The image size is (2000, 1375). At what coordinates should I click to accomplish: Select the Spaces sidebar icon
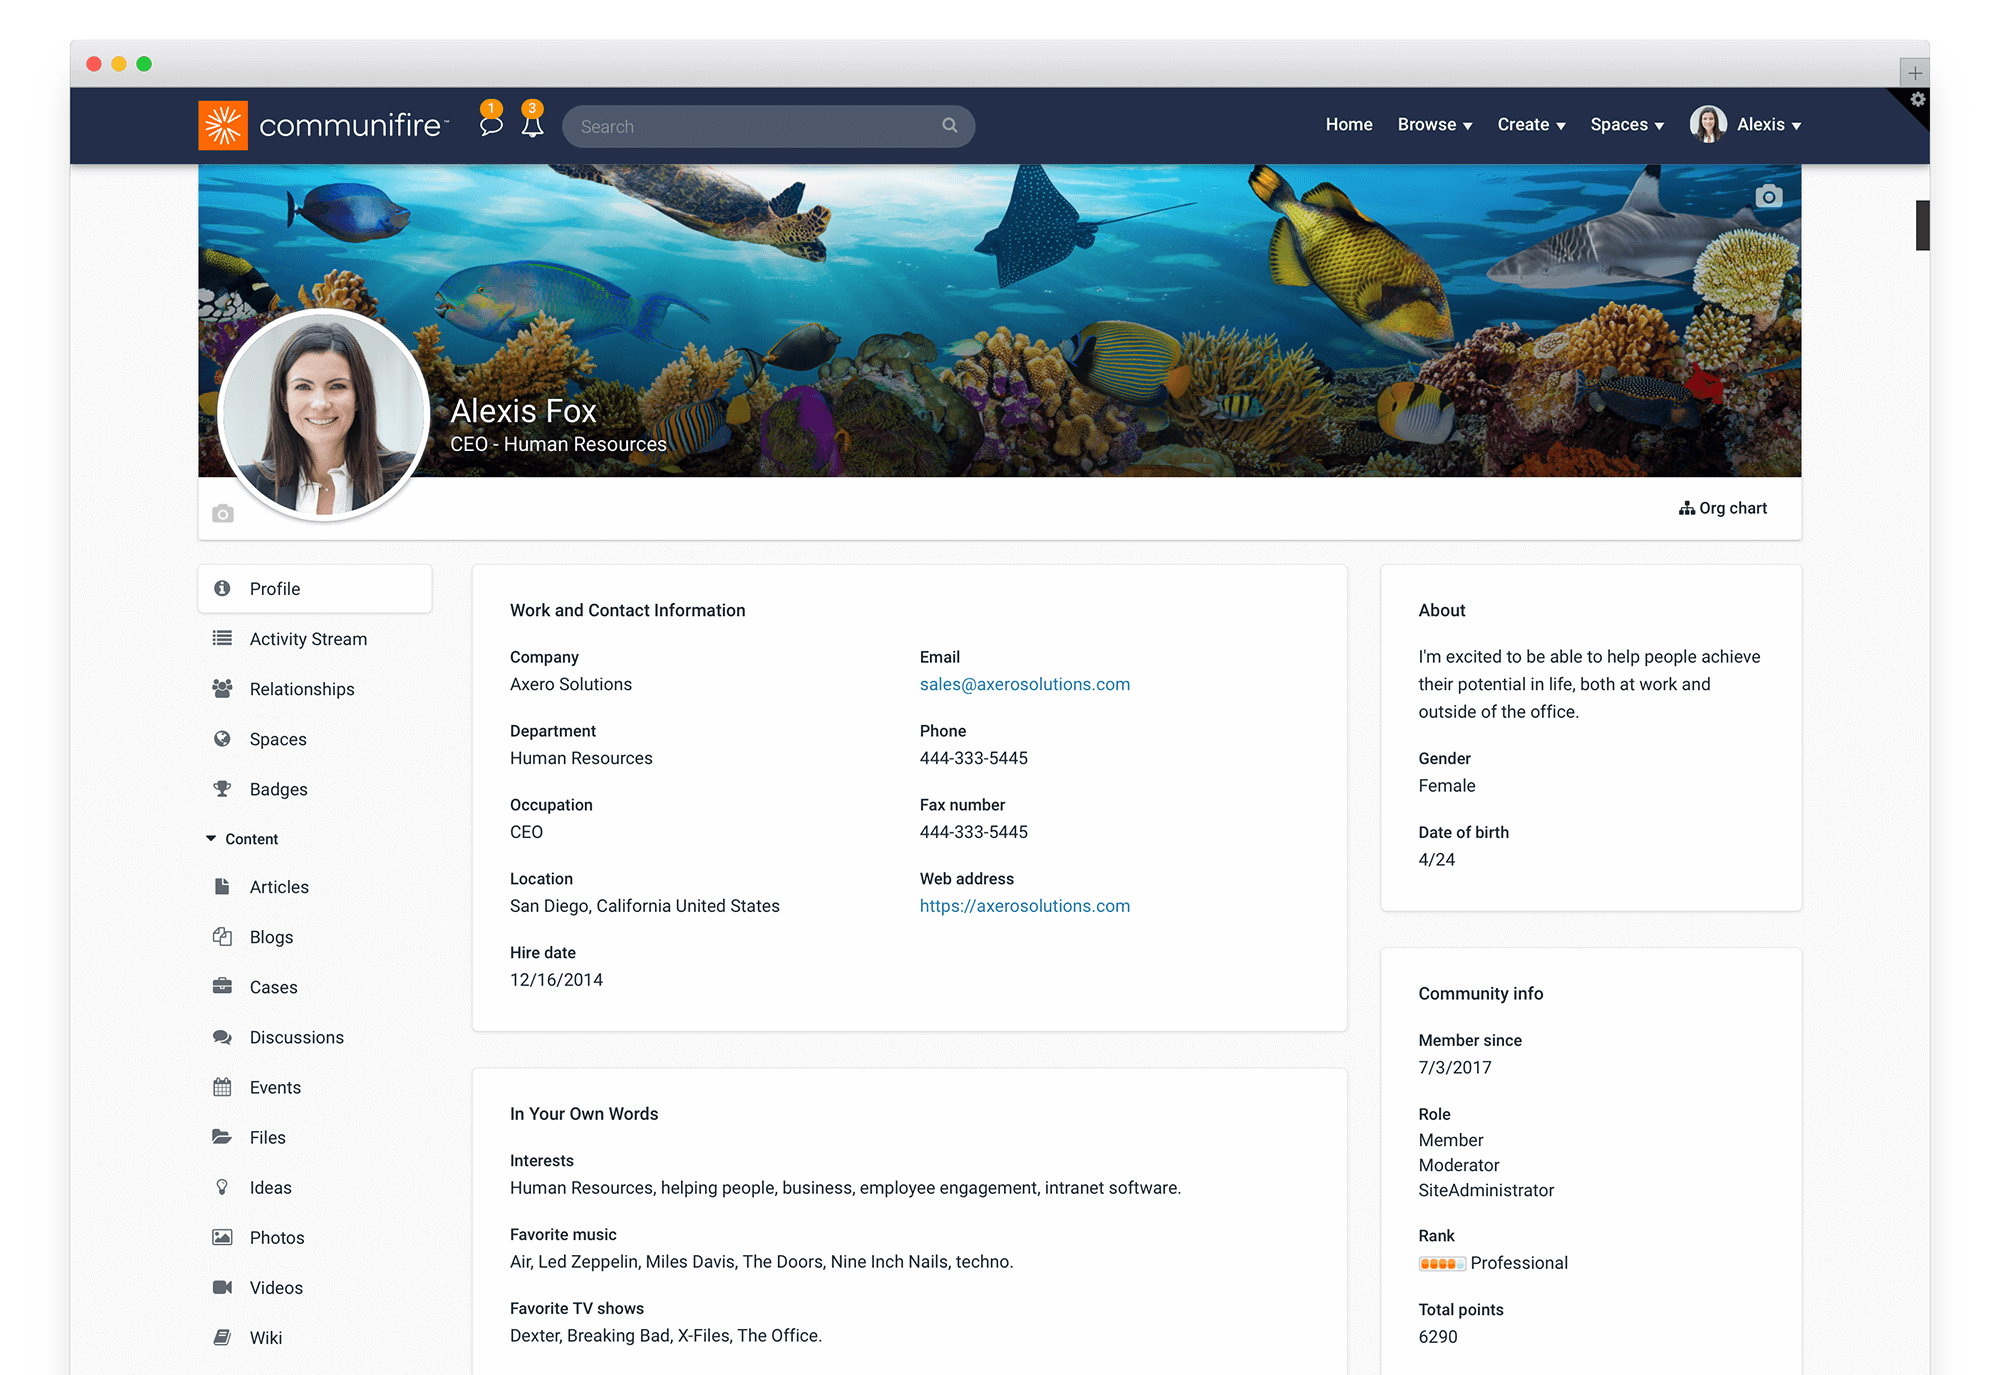223,738
